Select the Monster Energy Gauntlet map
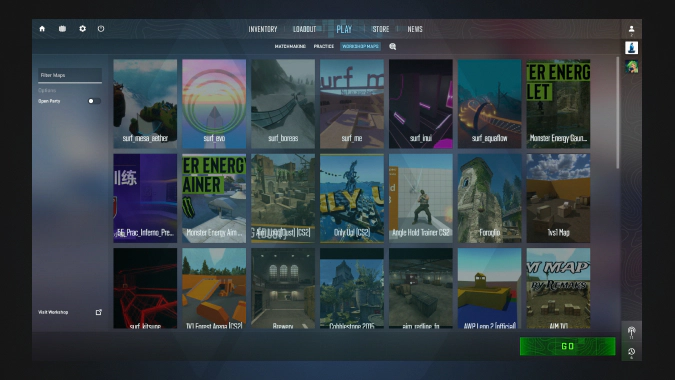 pos(558,104)
